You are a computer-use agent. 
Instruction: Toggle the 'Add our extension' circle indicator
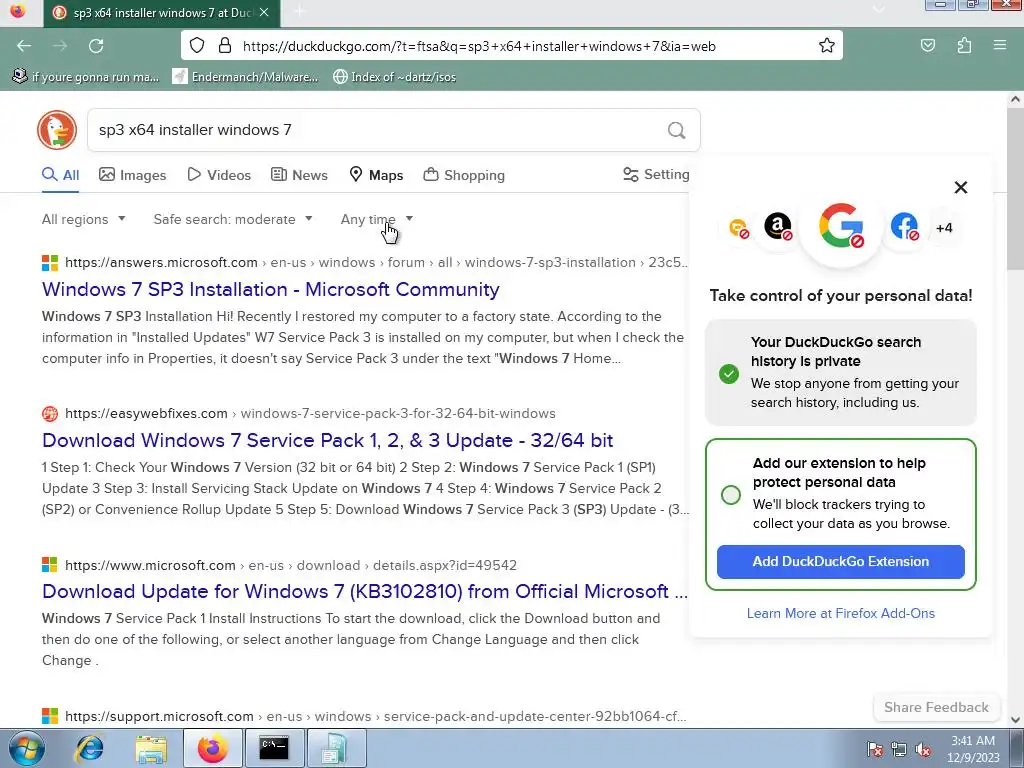[731, 494]
